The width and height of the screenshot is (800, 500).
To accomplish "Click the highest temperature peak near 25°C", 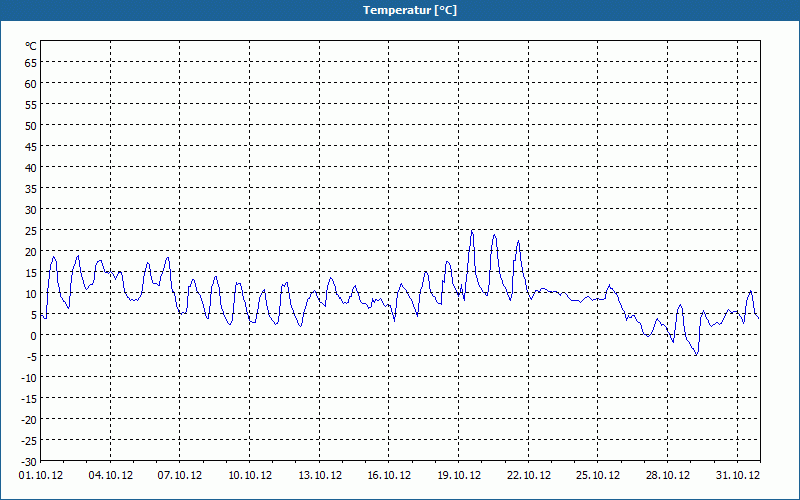I will pyautogui.click(x=472, y=231).
